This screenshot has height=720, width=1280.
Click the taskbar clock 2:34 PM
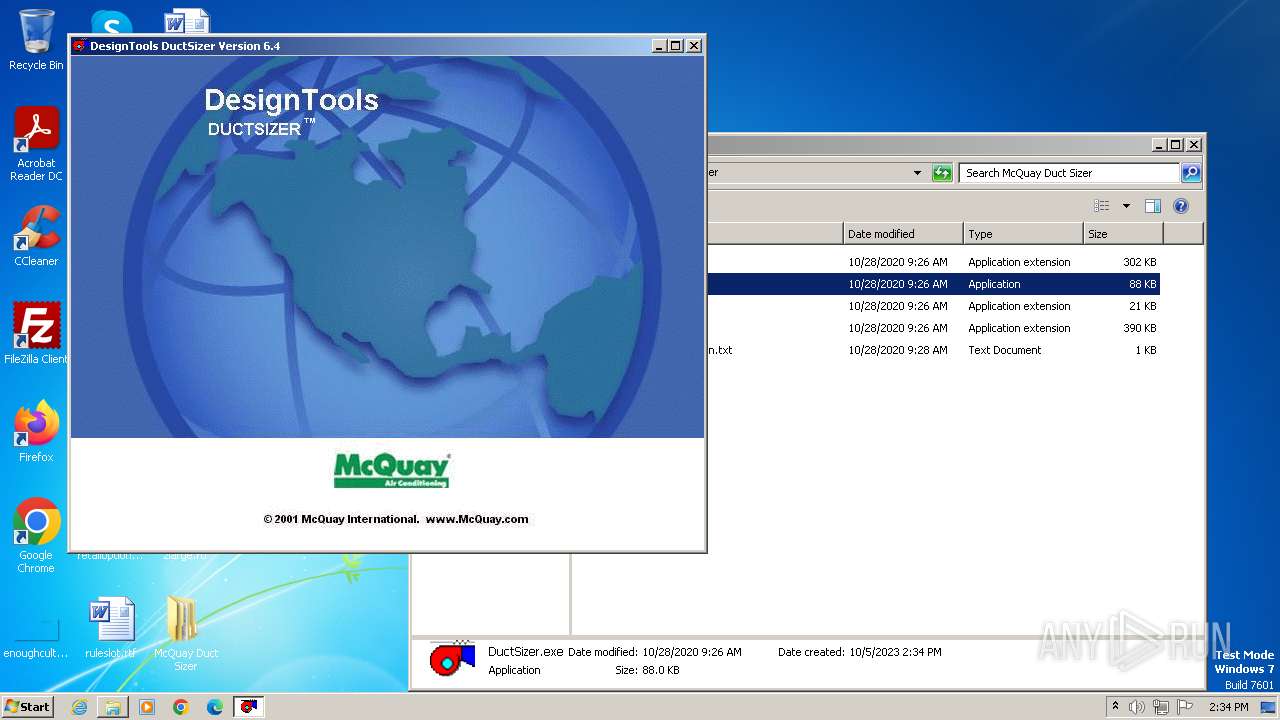1228,707
